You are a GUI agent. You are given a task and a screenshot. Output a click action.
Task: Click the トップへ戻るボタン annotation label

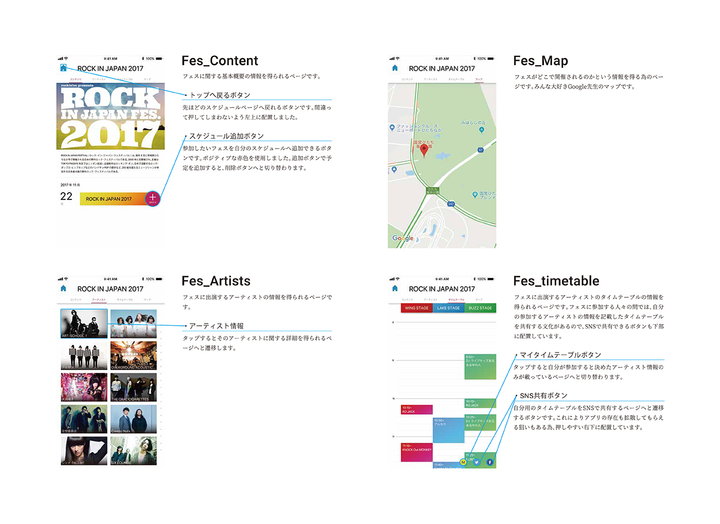pyautogui.click(x=220, y=95)
